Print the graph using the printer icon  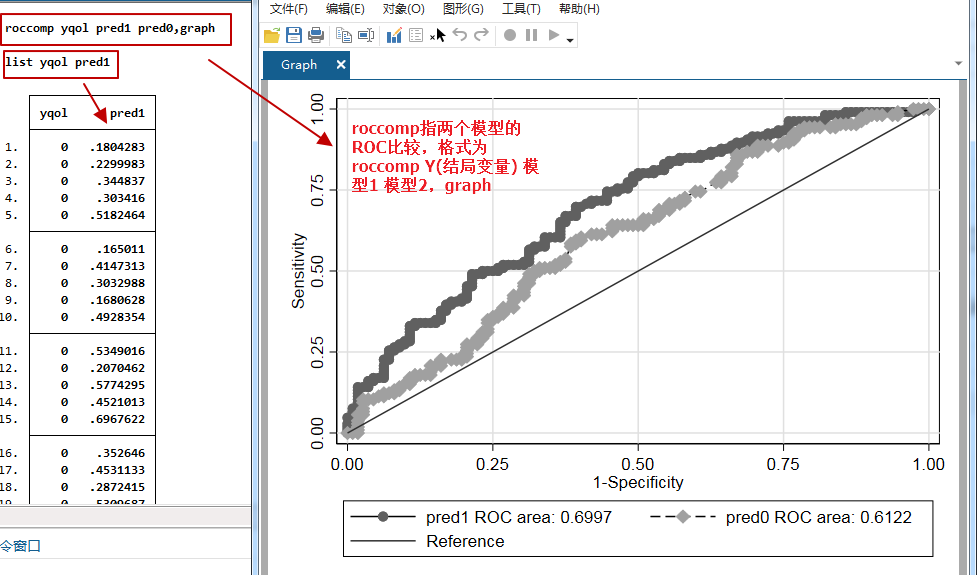tap(316, 36)
